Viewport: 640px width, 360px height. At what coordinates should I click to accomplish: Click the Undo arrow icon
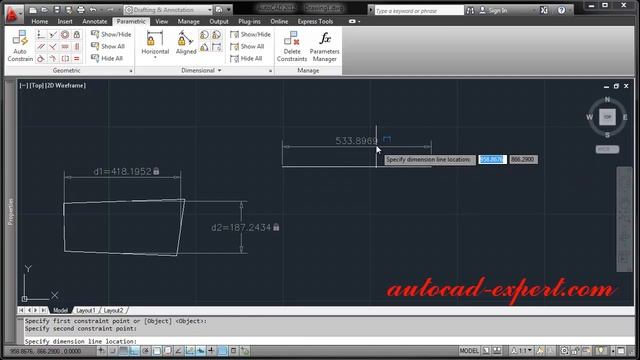click(93, 10)
